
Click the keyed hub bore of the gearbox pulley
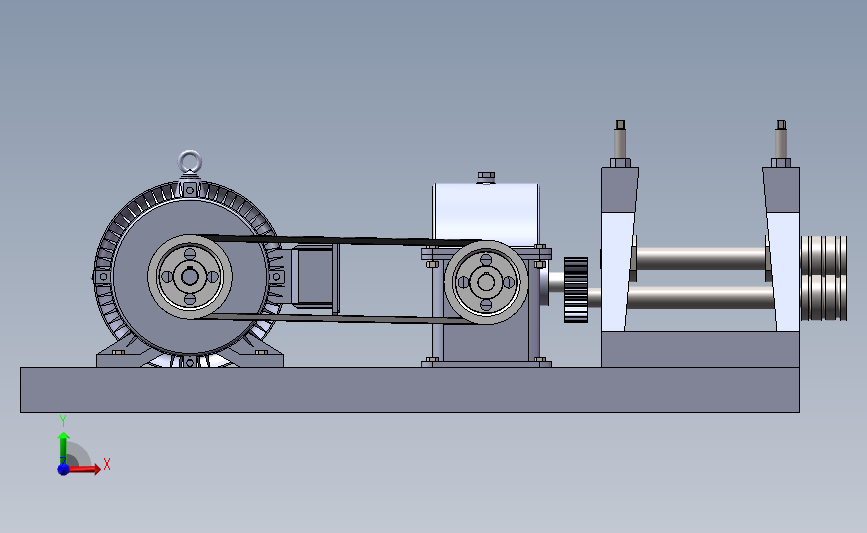[x=486, y=282]
